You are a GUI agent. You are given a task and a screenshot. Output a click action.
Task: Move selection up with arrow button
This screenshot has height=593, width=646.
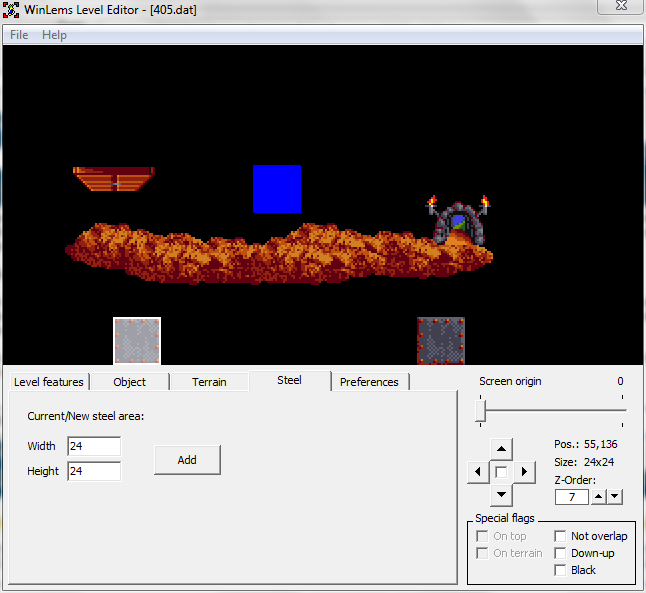click(501, 449)
